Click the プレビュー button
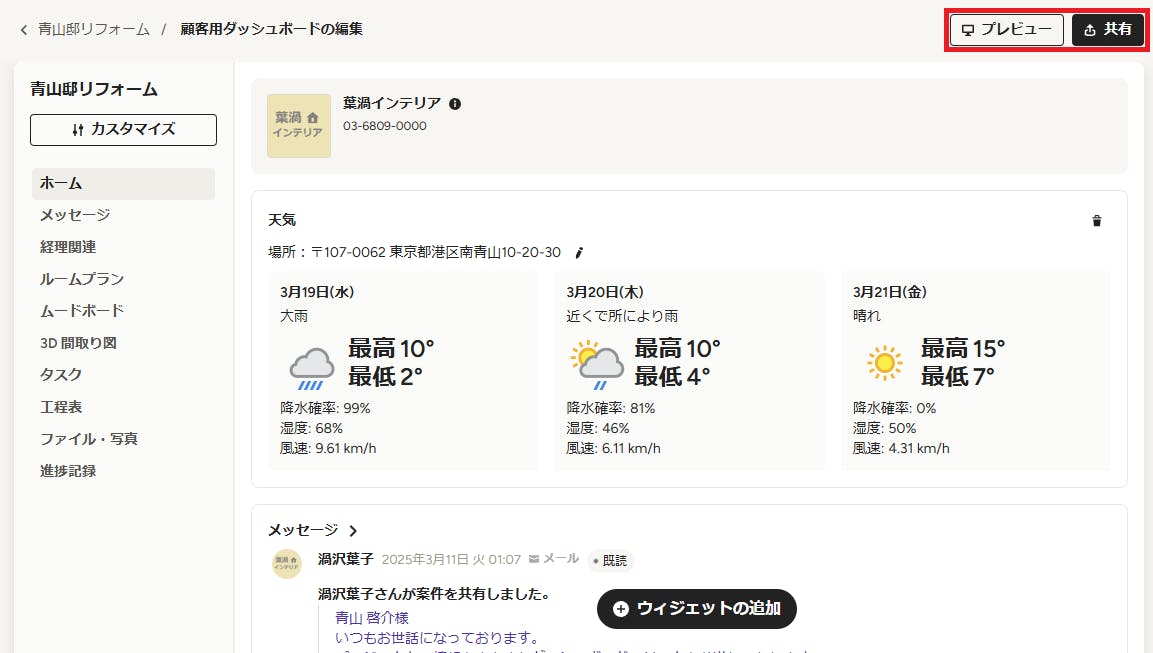Viewport: 1153px width, 653px height. pyautogui.click(x=1007, y=29)
